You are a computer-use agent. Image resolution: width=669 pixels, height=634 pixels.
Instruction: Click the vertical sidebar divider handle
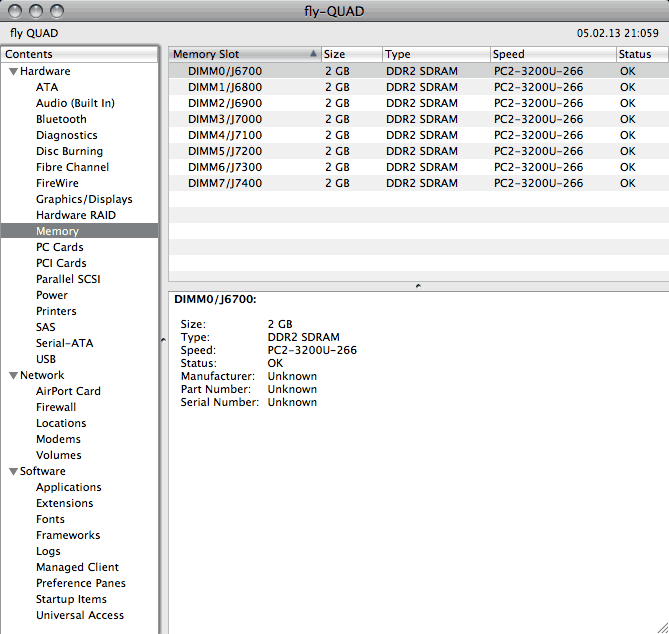162,340
